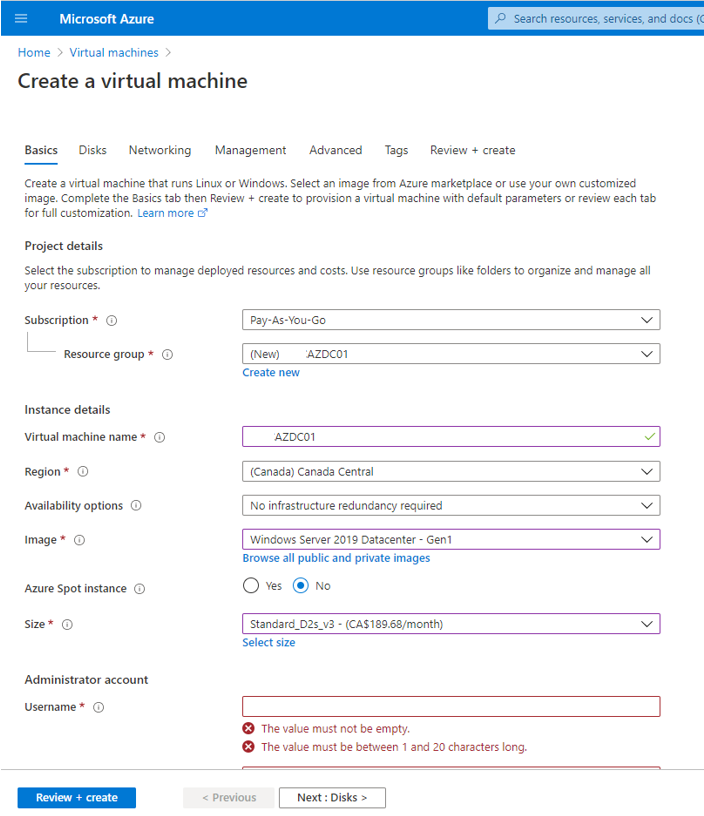This screenshot has width=704, height=816.
Task: Click the Previous button
Action: click(229, 797)
